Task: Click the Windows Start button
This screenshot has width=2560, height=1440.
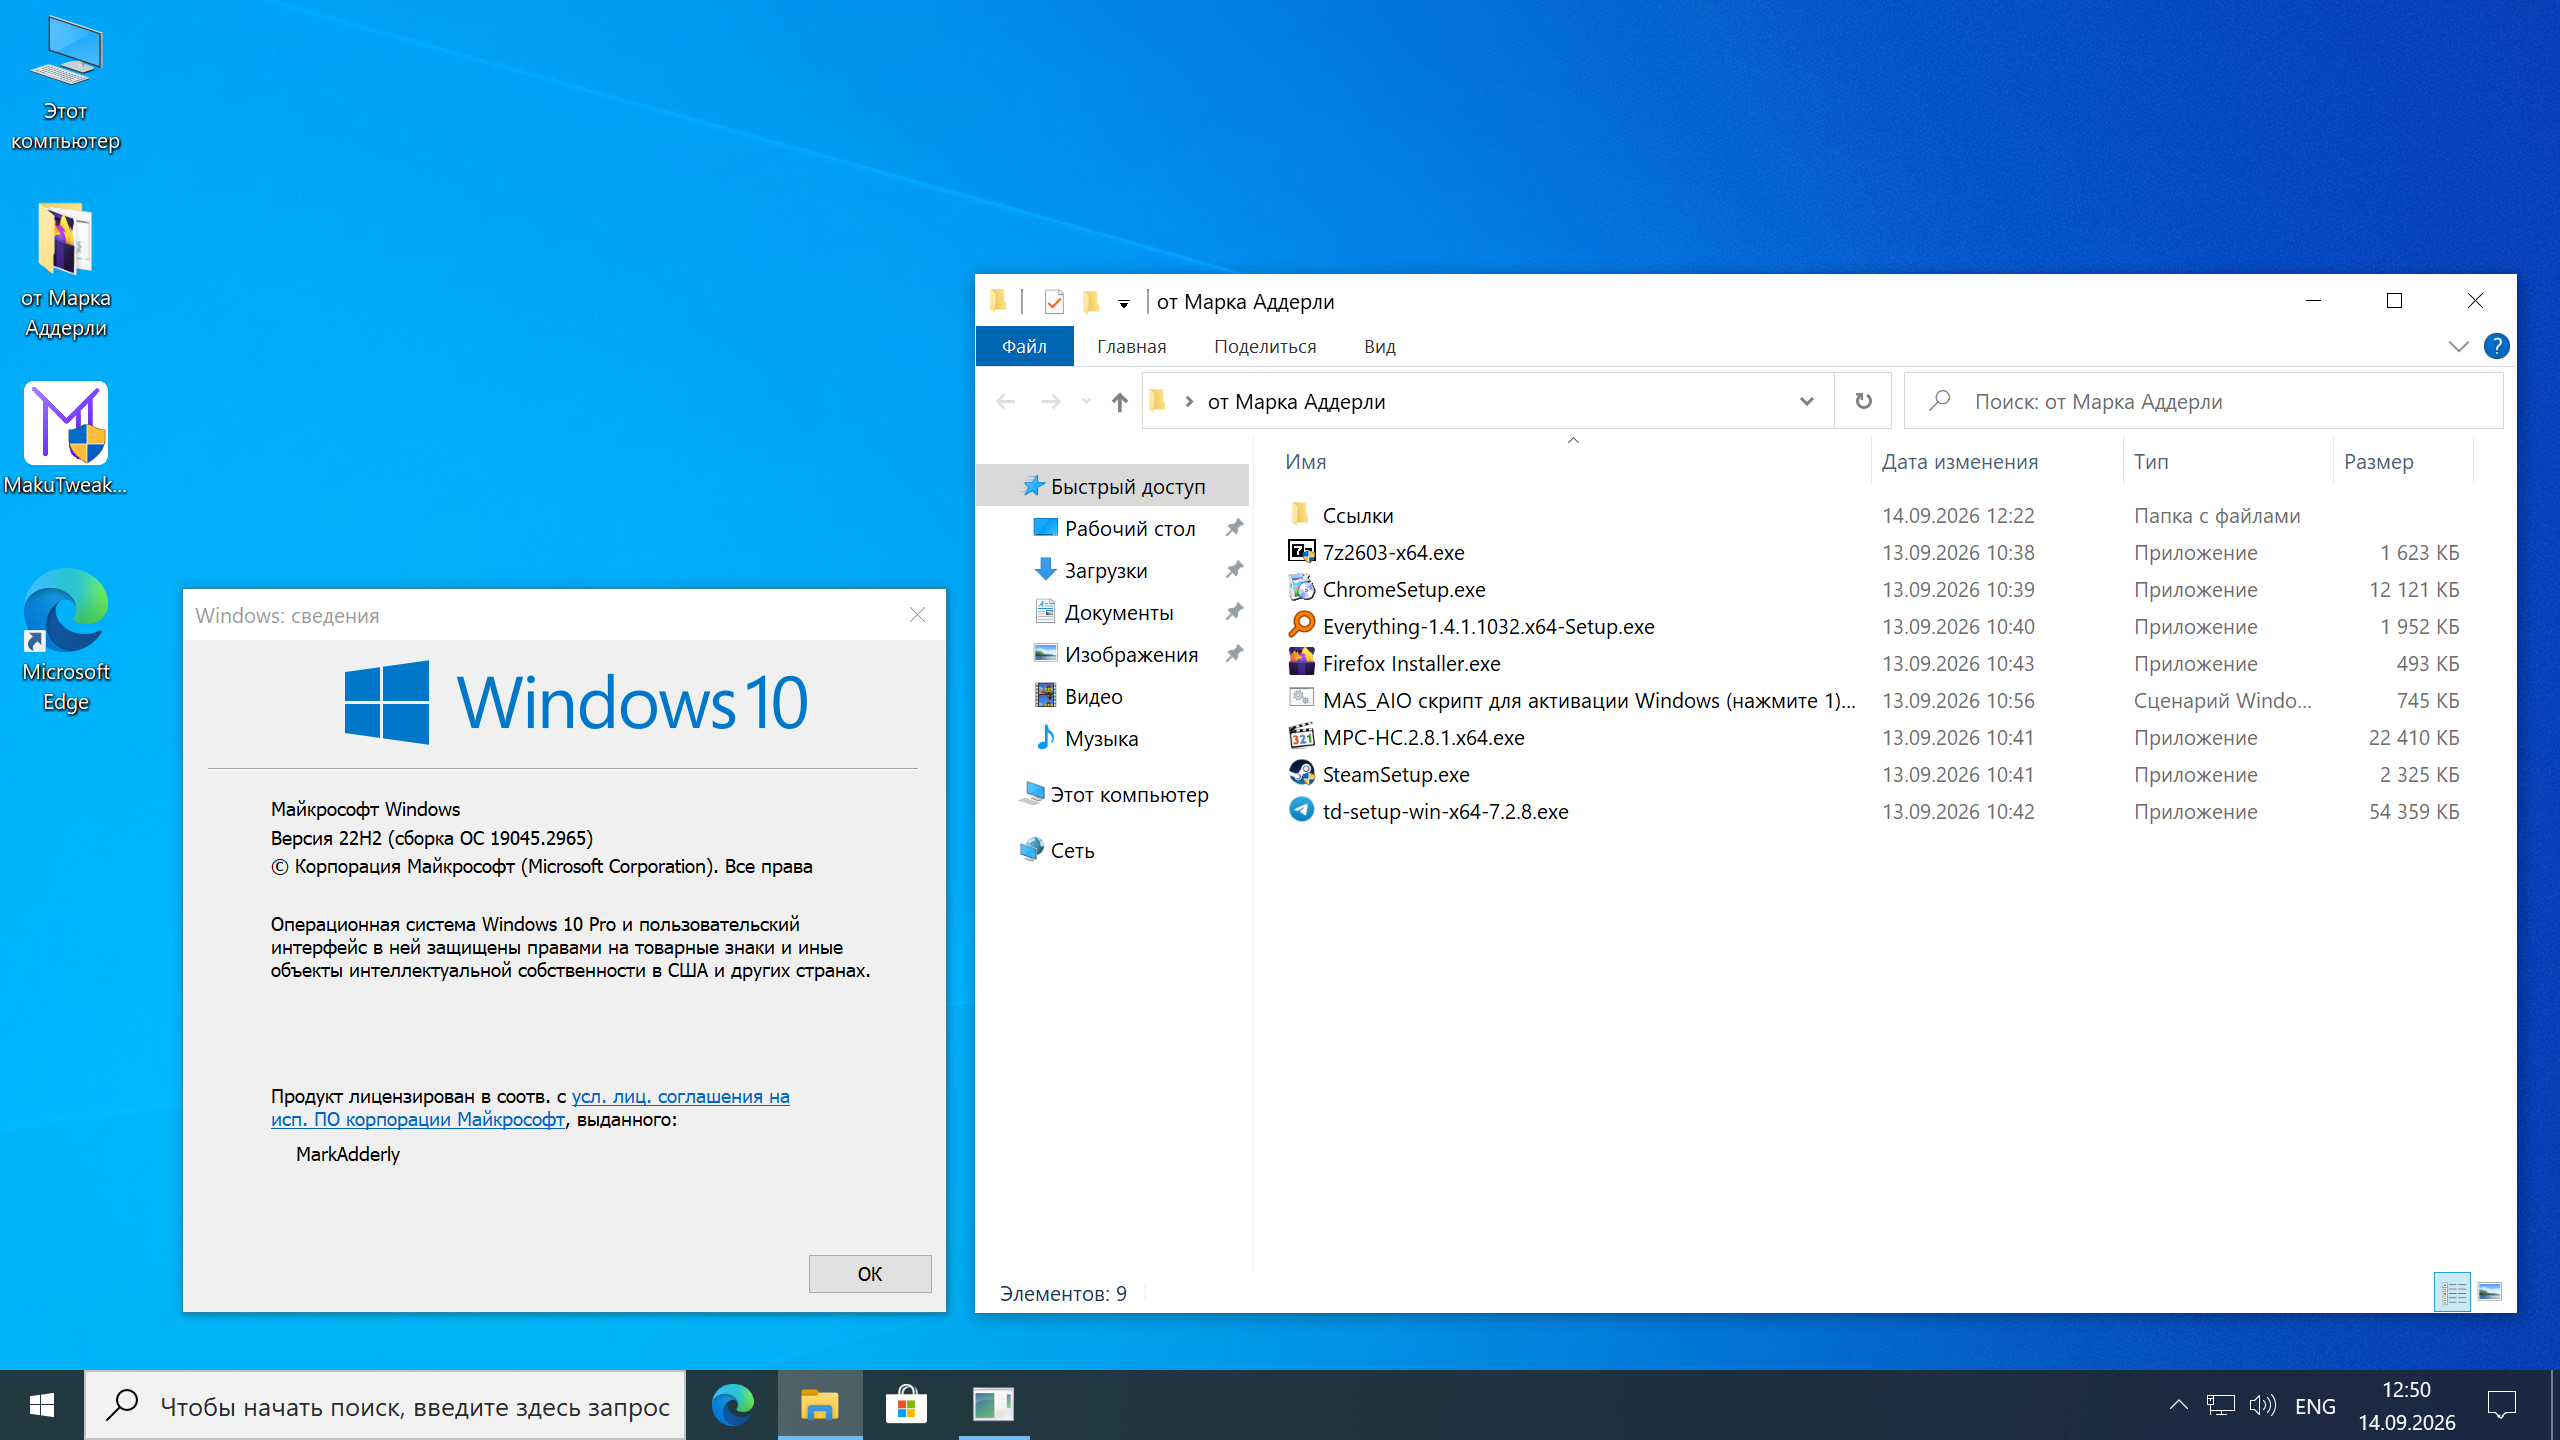Action: tap(41, 1405)
